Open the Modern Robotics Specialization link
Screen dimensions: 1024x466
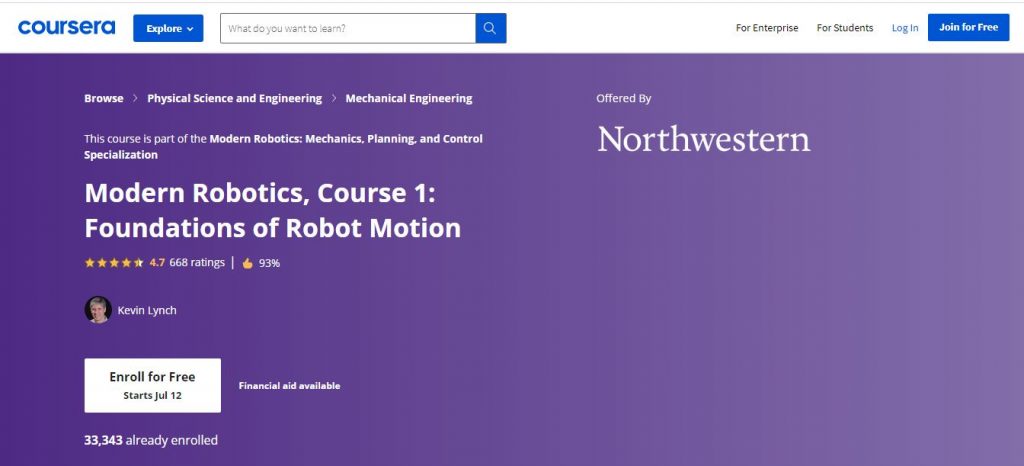point(345,139)
